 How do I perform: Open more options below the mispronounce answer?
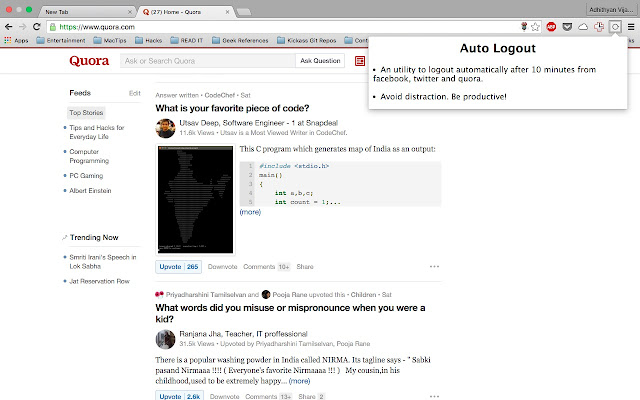pyautogui.click(x=434, y=396)
